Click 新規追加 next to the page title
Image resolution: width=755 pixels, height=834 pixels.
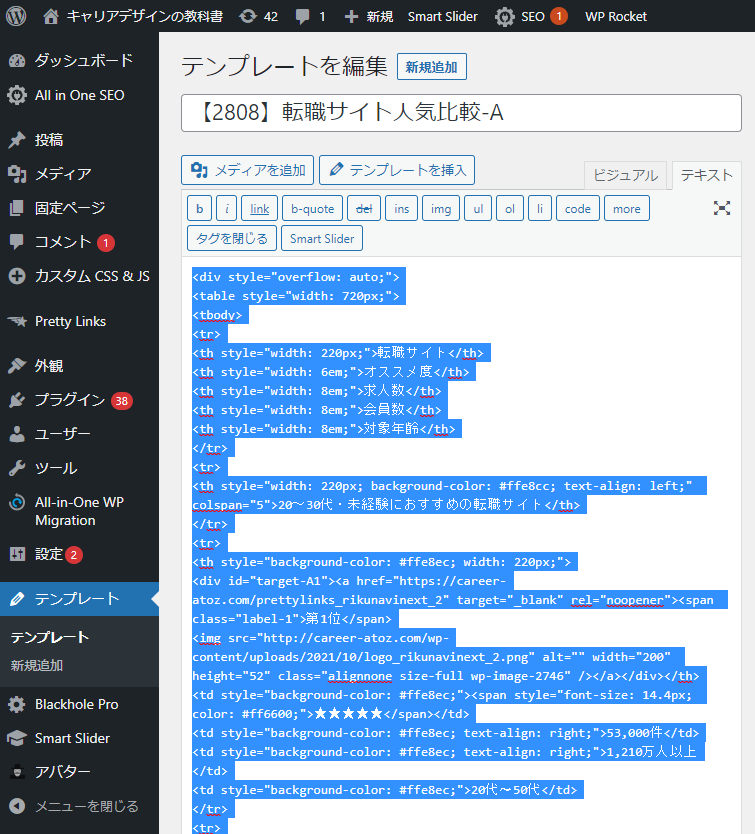tap(432, 67)
